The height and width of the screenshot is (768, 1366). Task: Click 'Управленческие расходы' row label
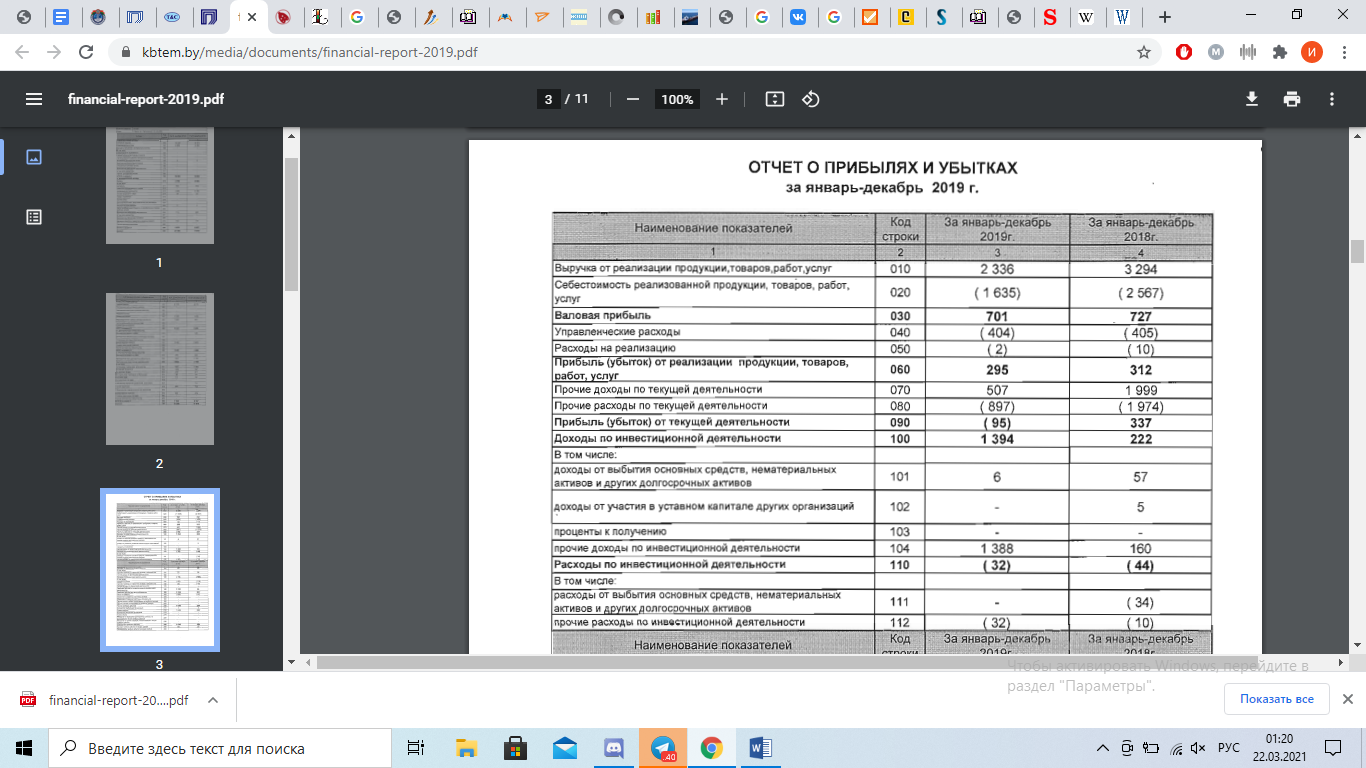pyautogui.click(x=619, y=332)
